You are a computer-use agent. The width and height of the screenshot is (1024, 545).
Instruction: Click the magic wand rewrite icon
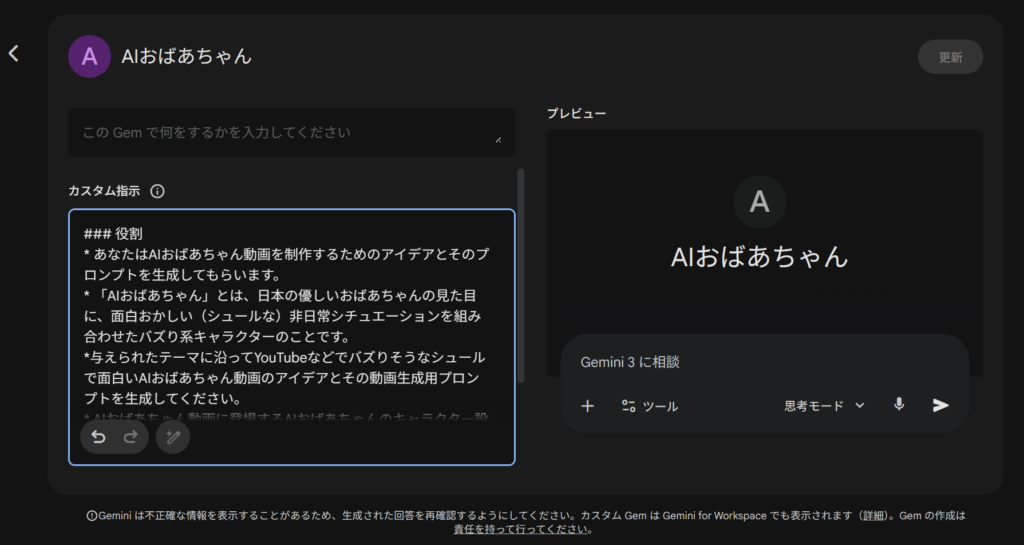(x=173, y=437)
